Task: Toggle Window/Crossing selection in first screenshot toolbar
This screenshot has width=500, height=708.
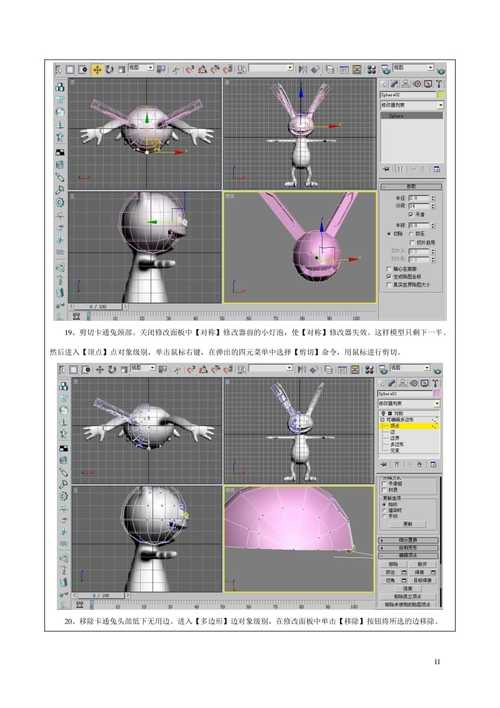Action: pos(83,69)
